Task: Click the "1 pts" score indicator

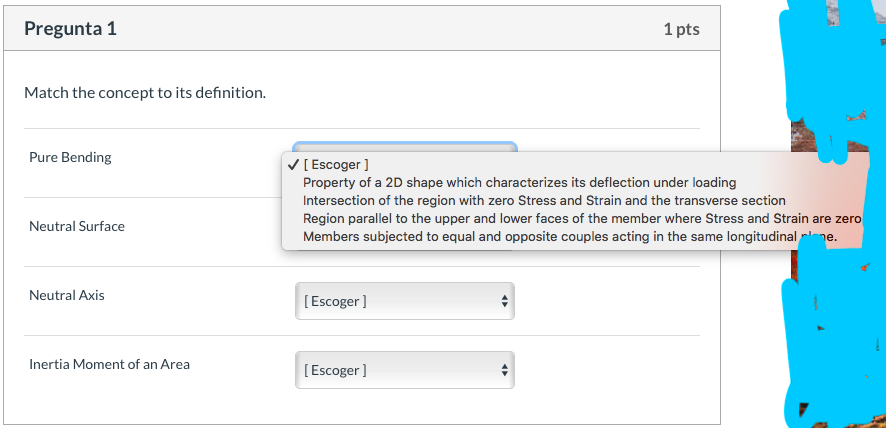Action: (681, 29)
